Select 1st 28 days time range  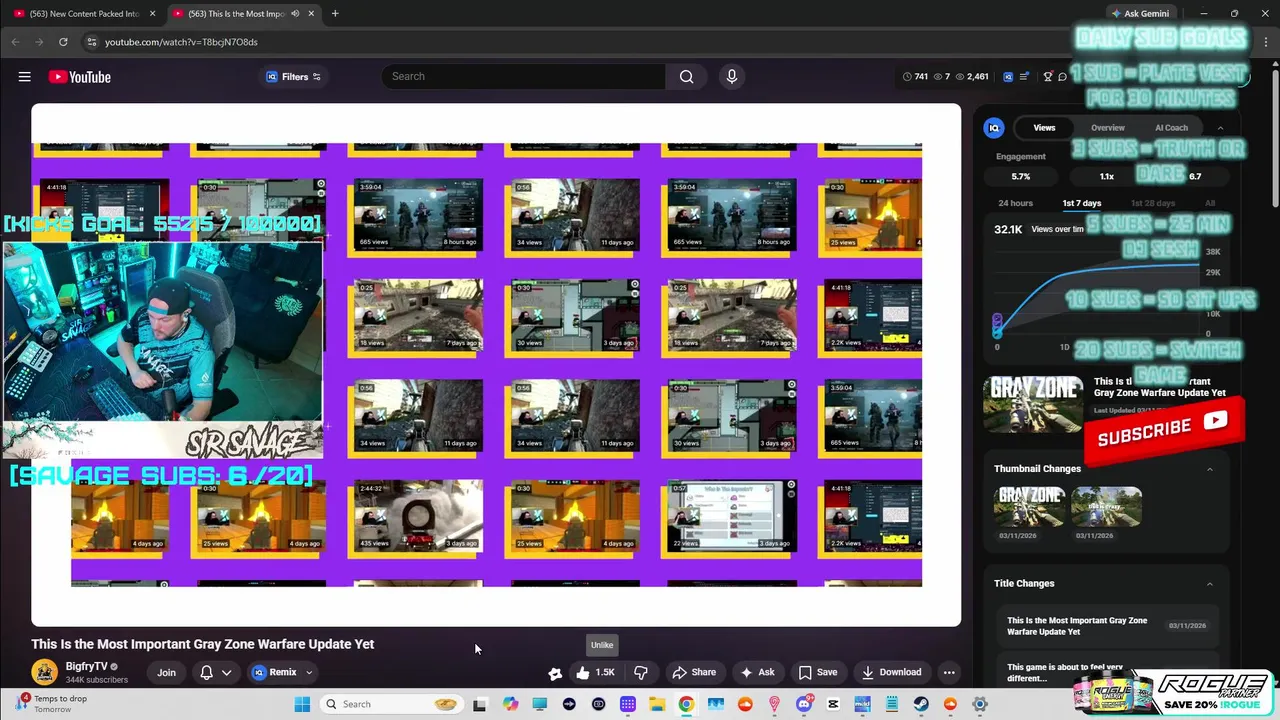(1152, 203)
